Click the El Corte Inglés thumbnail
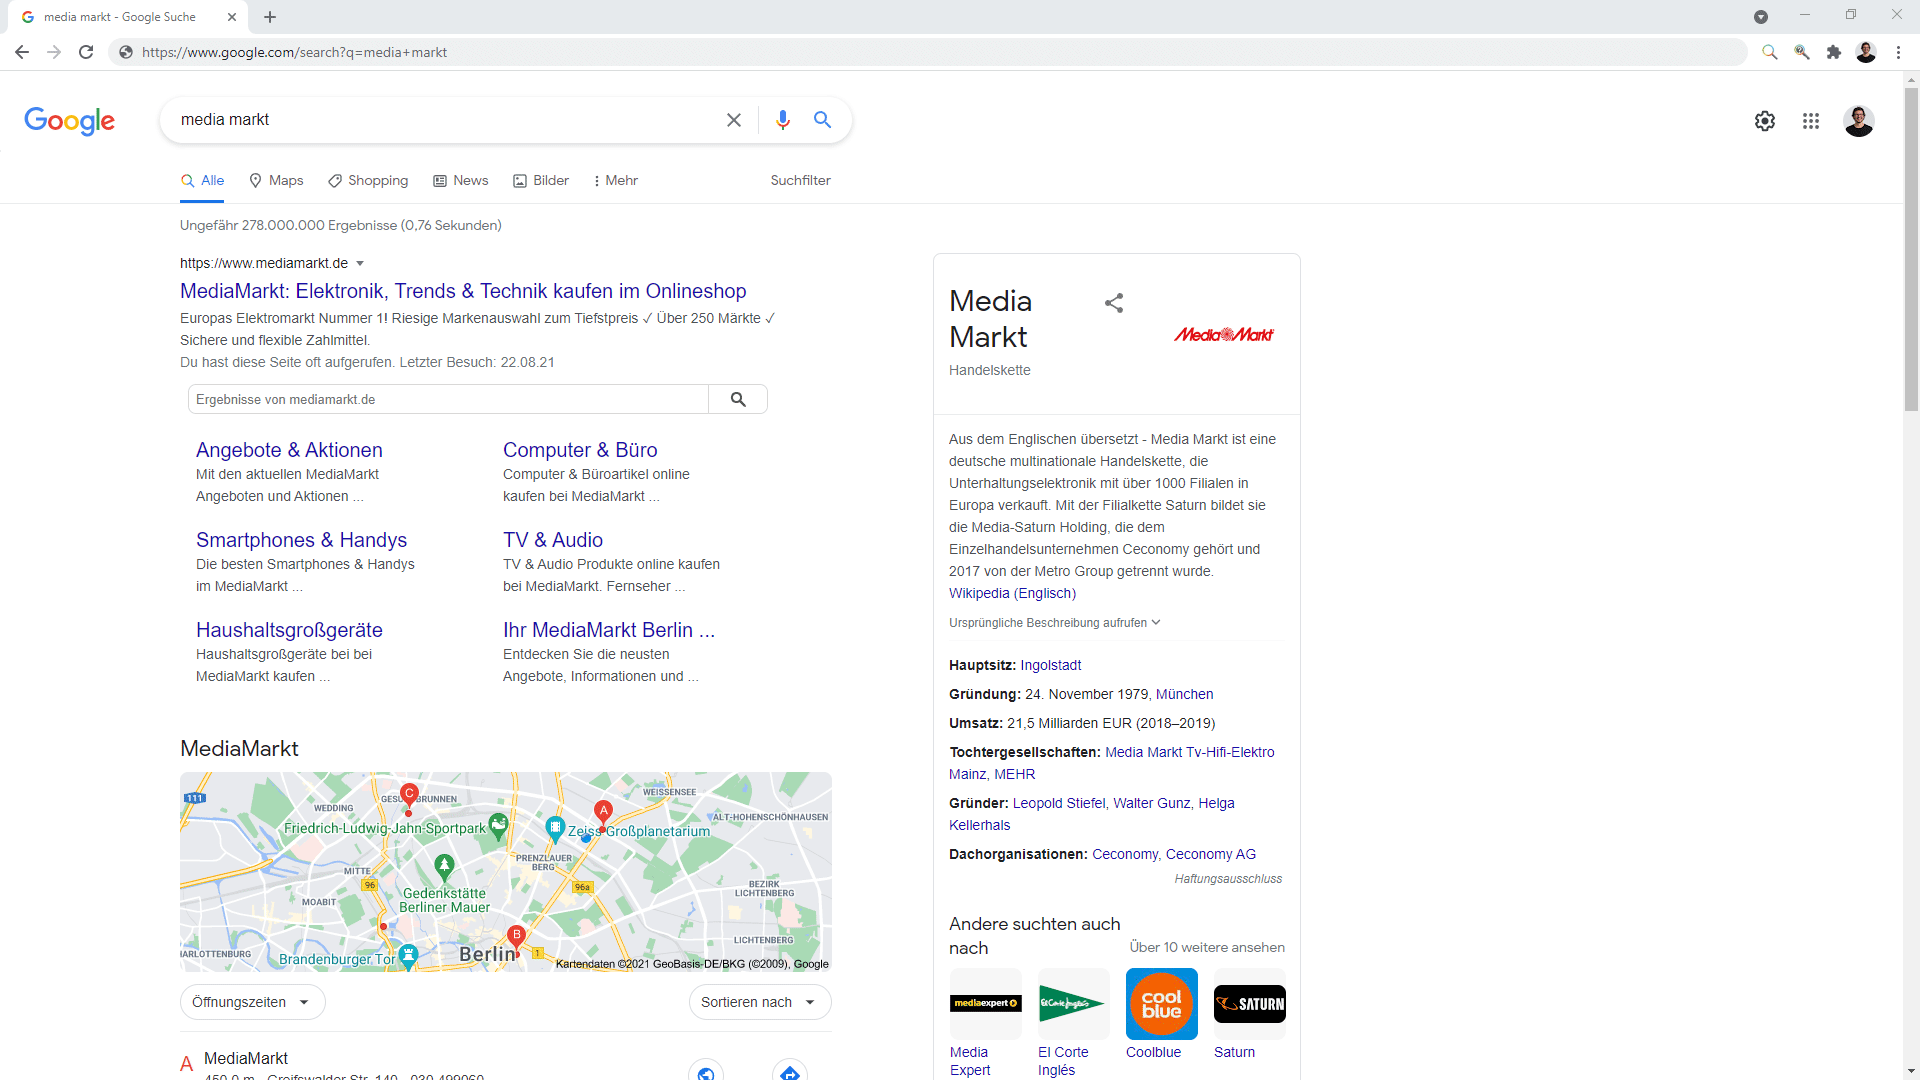This screenshot has height=1080, width=1920. (1073, 1003)
